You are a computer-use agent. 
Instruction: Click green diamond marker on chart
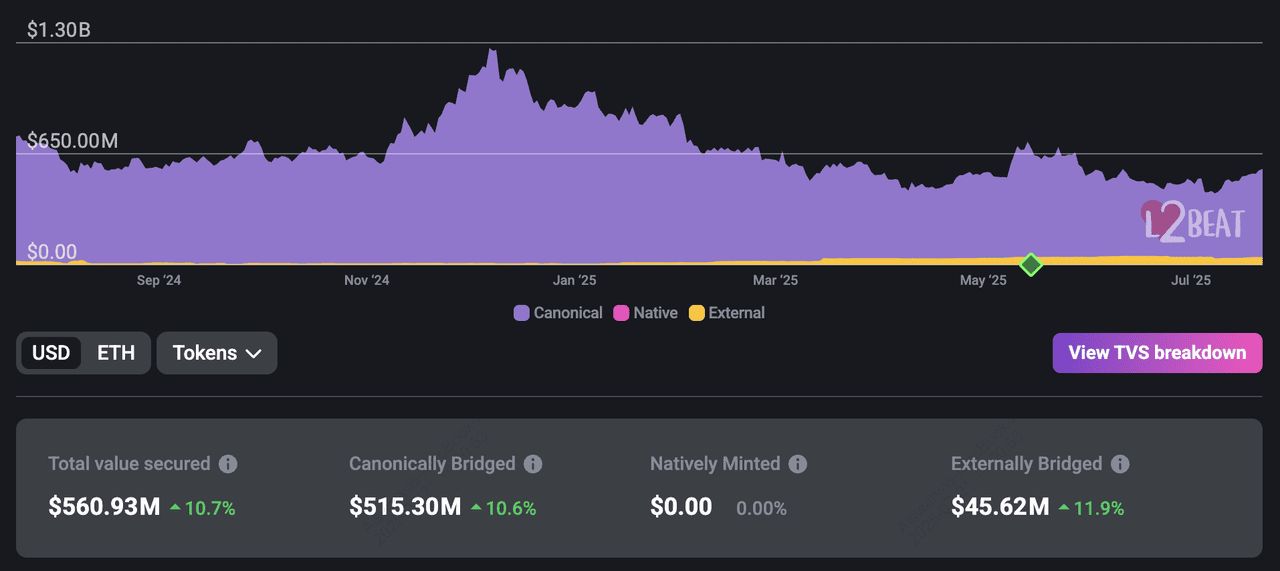pos(1031,265)
